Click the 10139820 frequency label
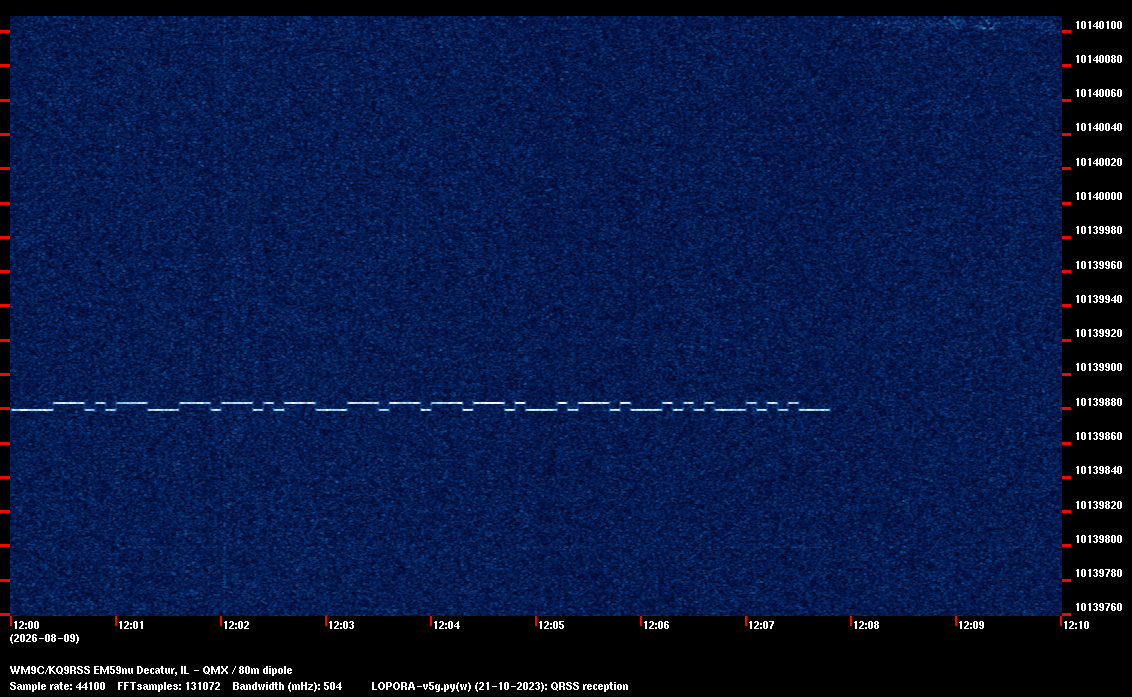Screen dimensions: 1132x697 pyautogui.click(x=1098, y=505)
